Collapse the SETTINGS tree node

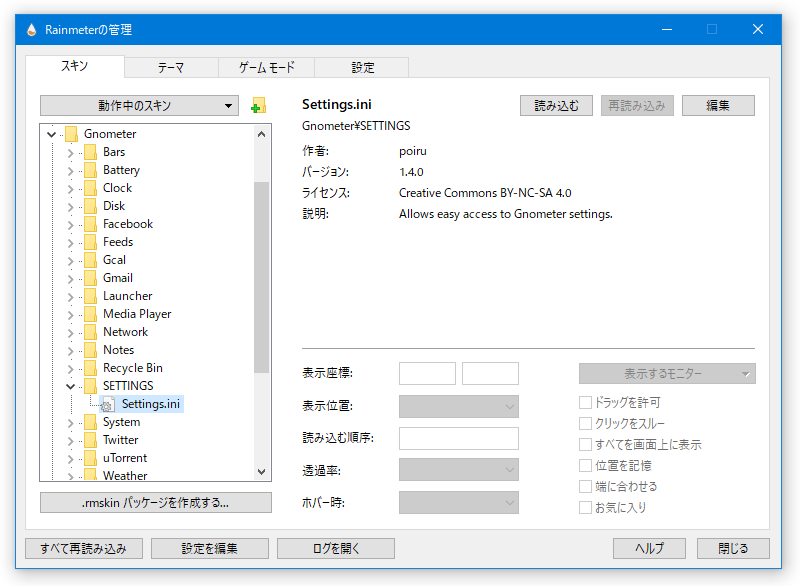(70, 387)
